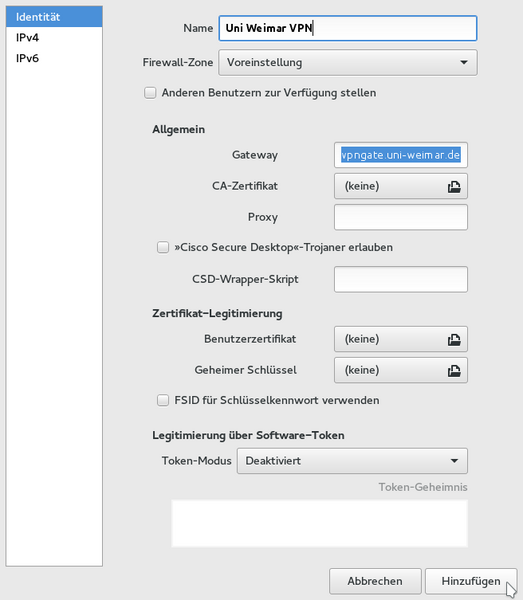Screen dimensions: 523x600
Task: Focus the Name text field
Action: pyautogui.click(x=348, y=28)
